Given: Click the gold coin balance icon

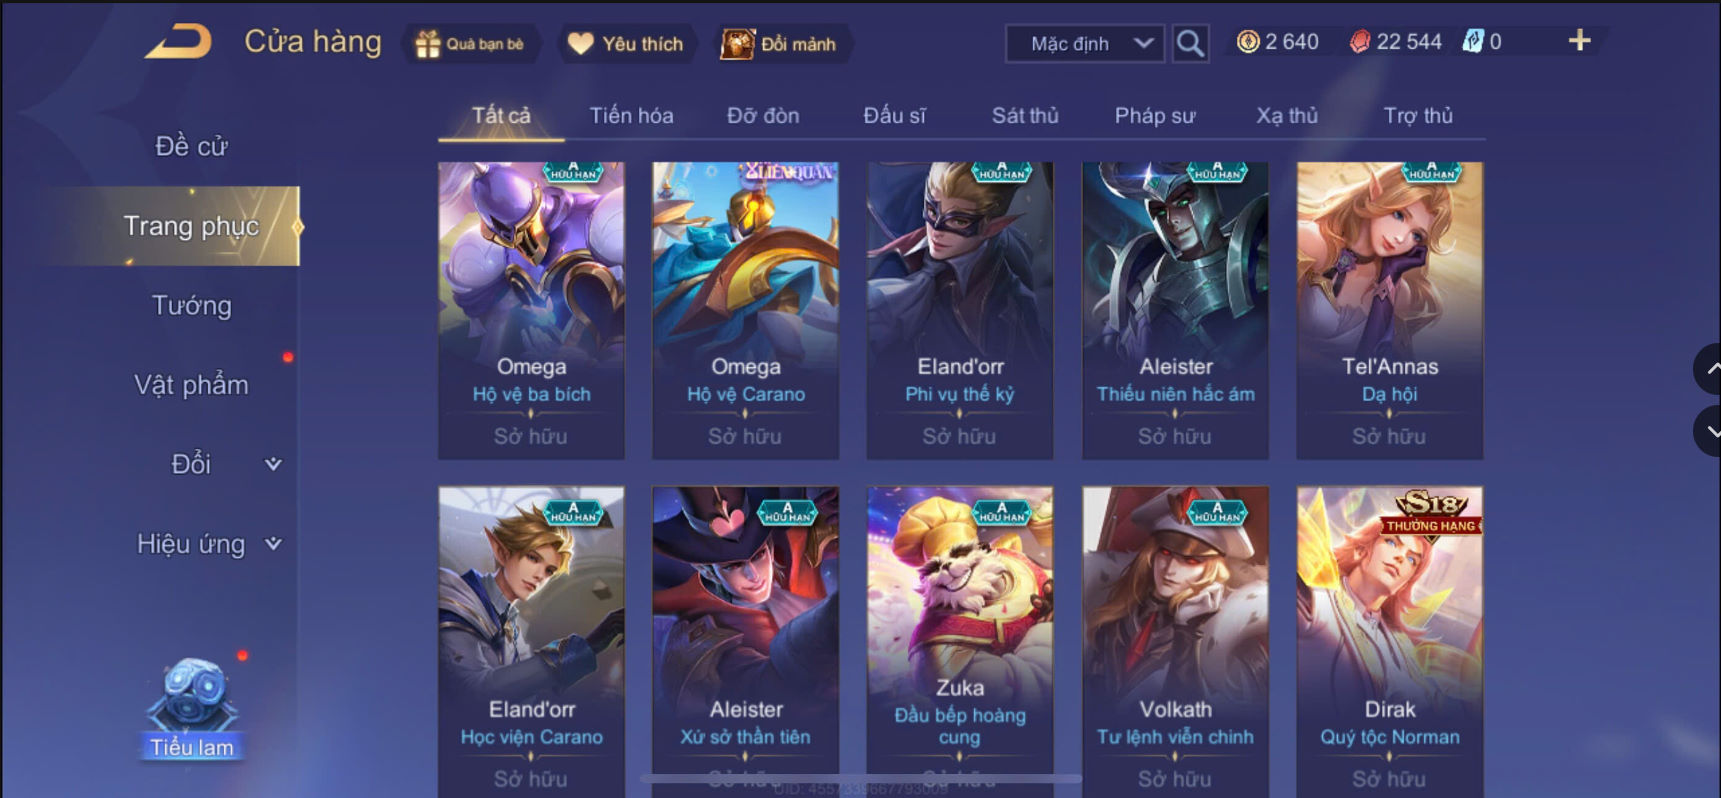Looking at the screenshot, I should click(1248, 42).
